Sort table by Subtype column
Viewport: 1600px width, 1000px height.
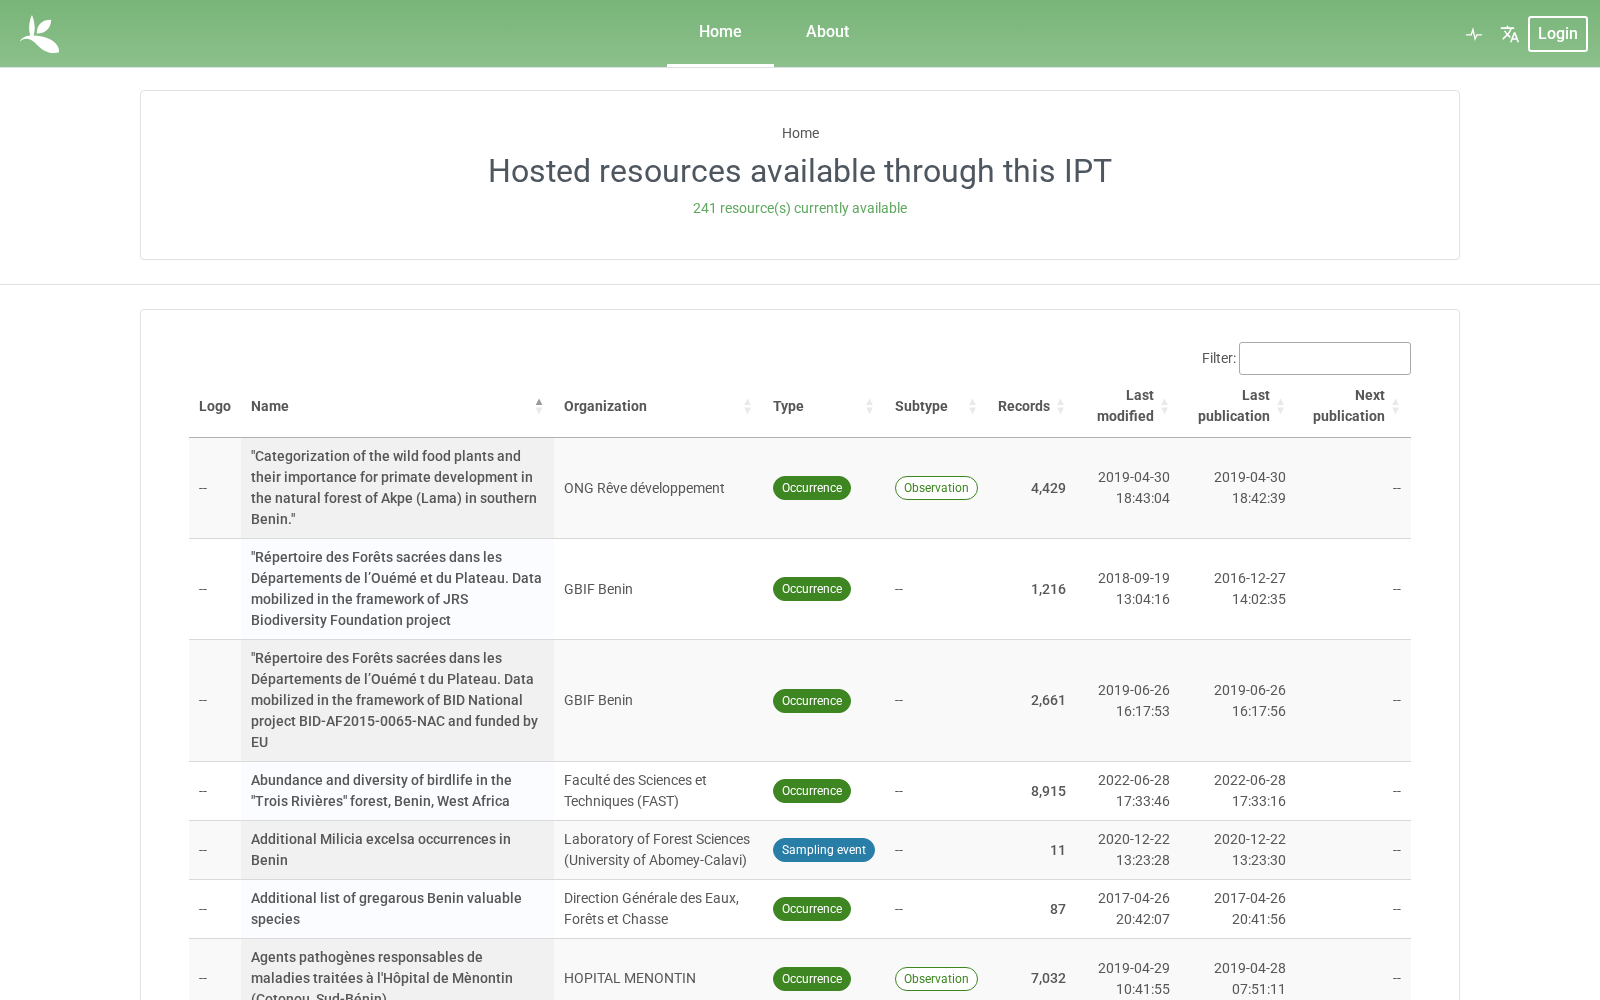(x=936, y=406)
